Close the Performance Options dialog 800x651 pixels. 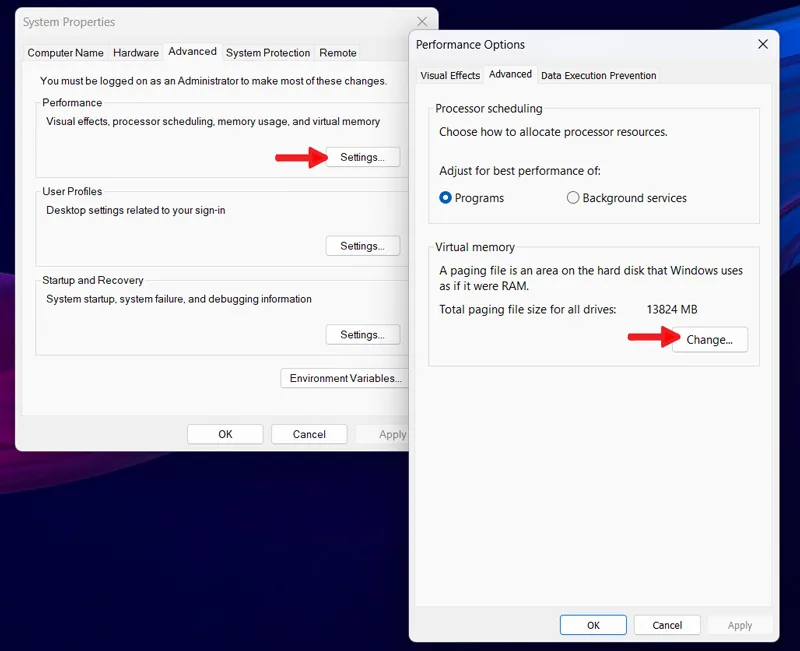point(763,44)
